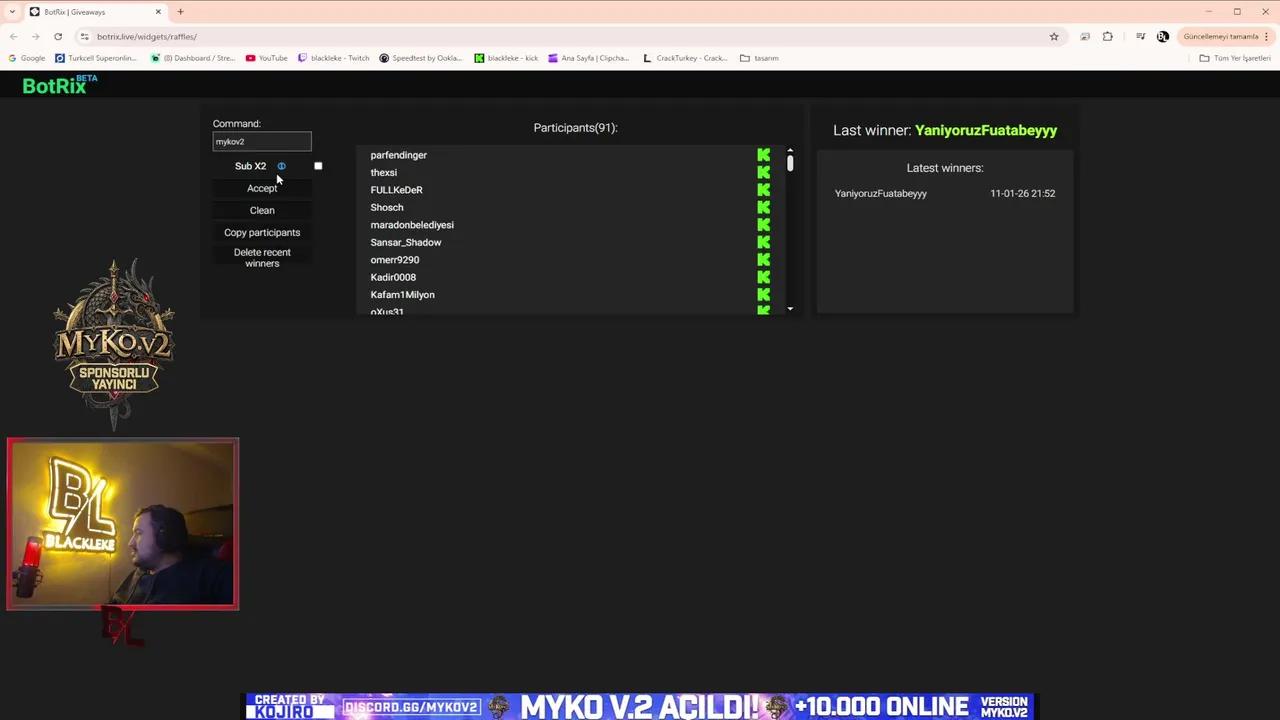The image size is (1280, 720).
Task: Click the Kick icon beside parfendinger
Action: [x=763, y=155]
